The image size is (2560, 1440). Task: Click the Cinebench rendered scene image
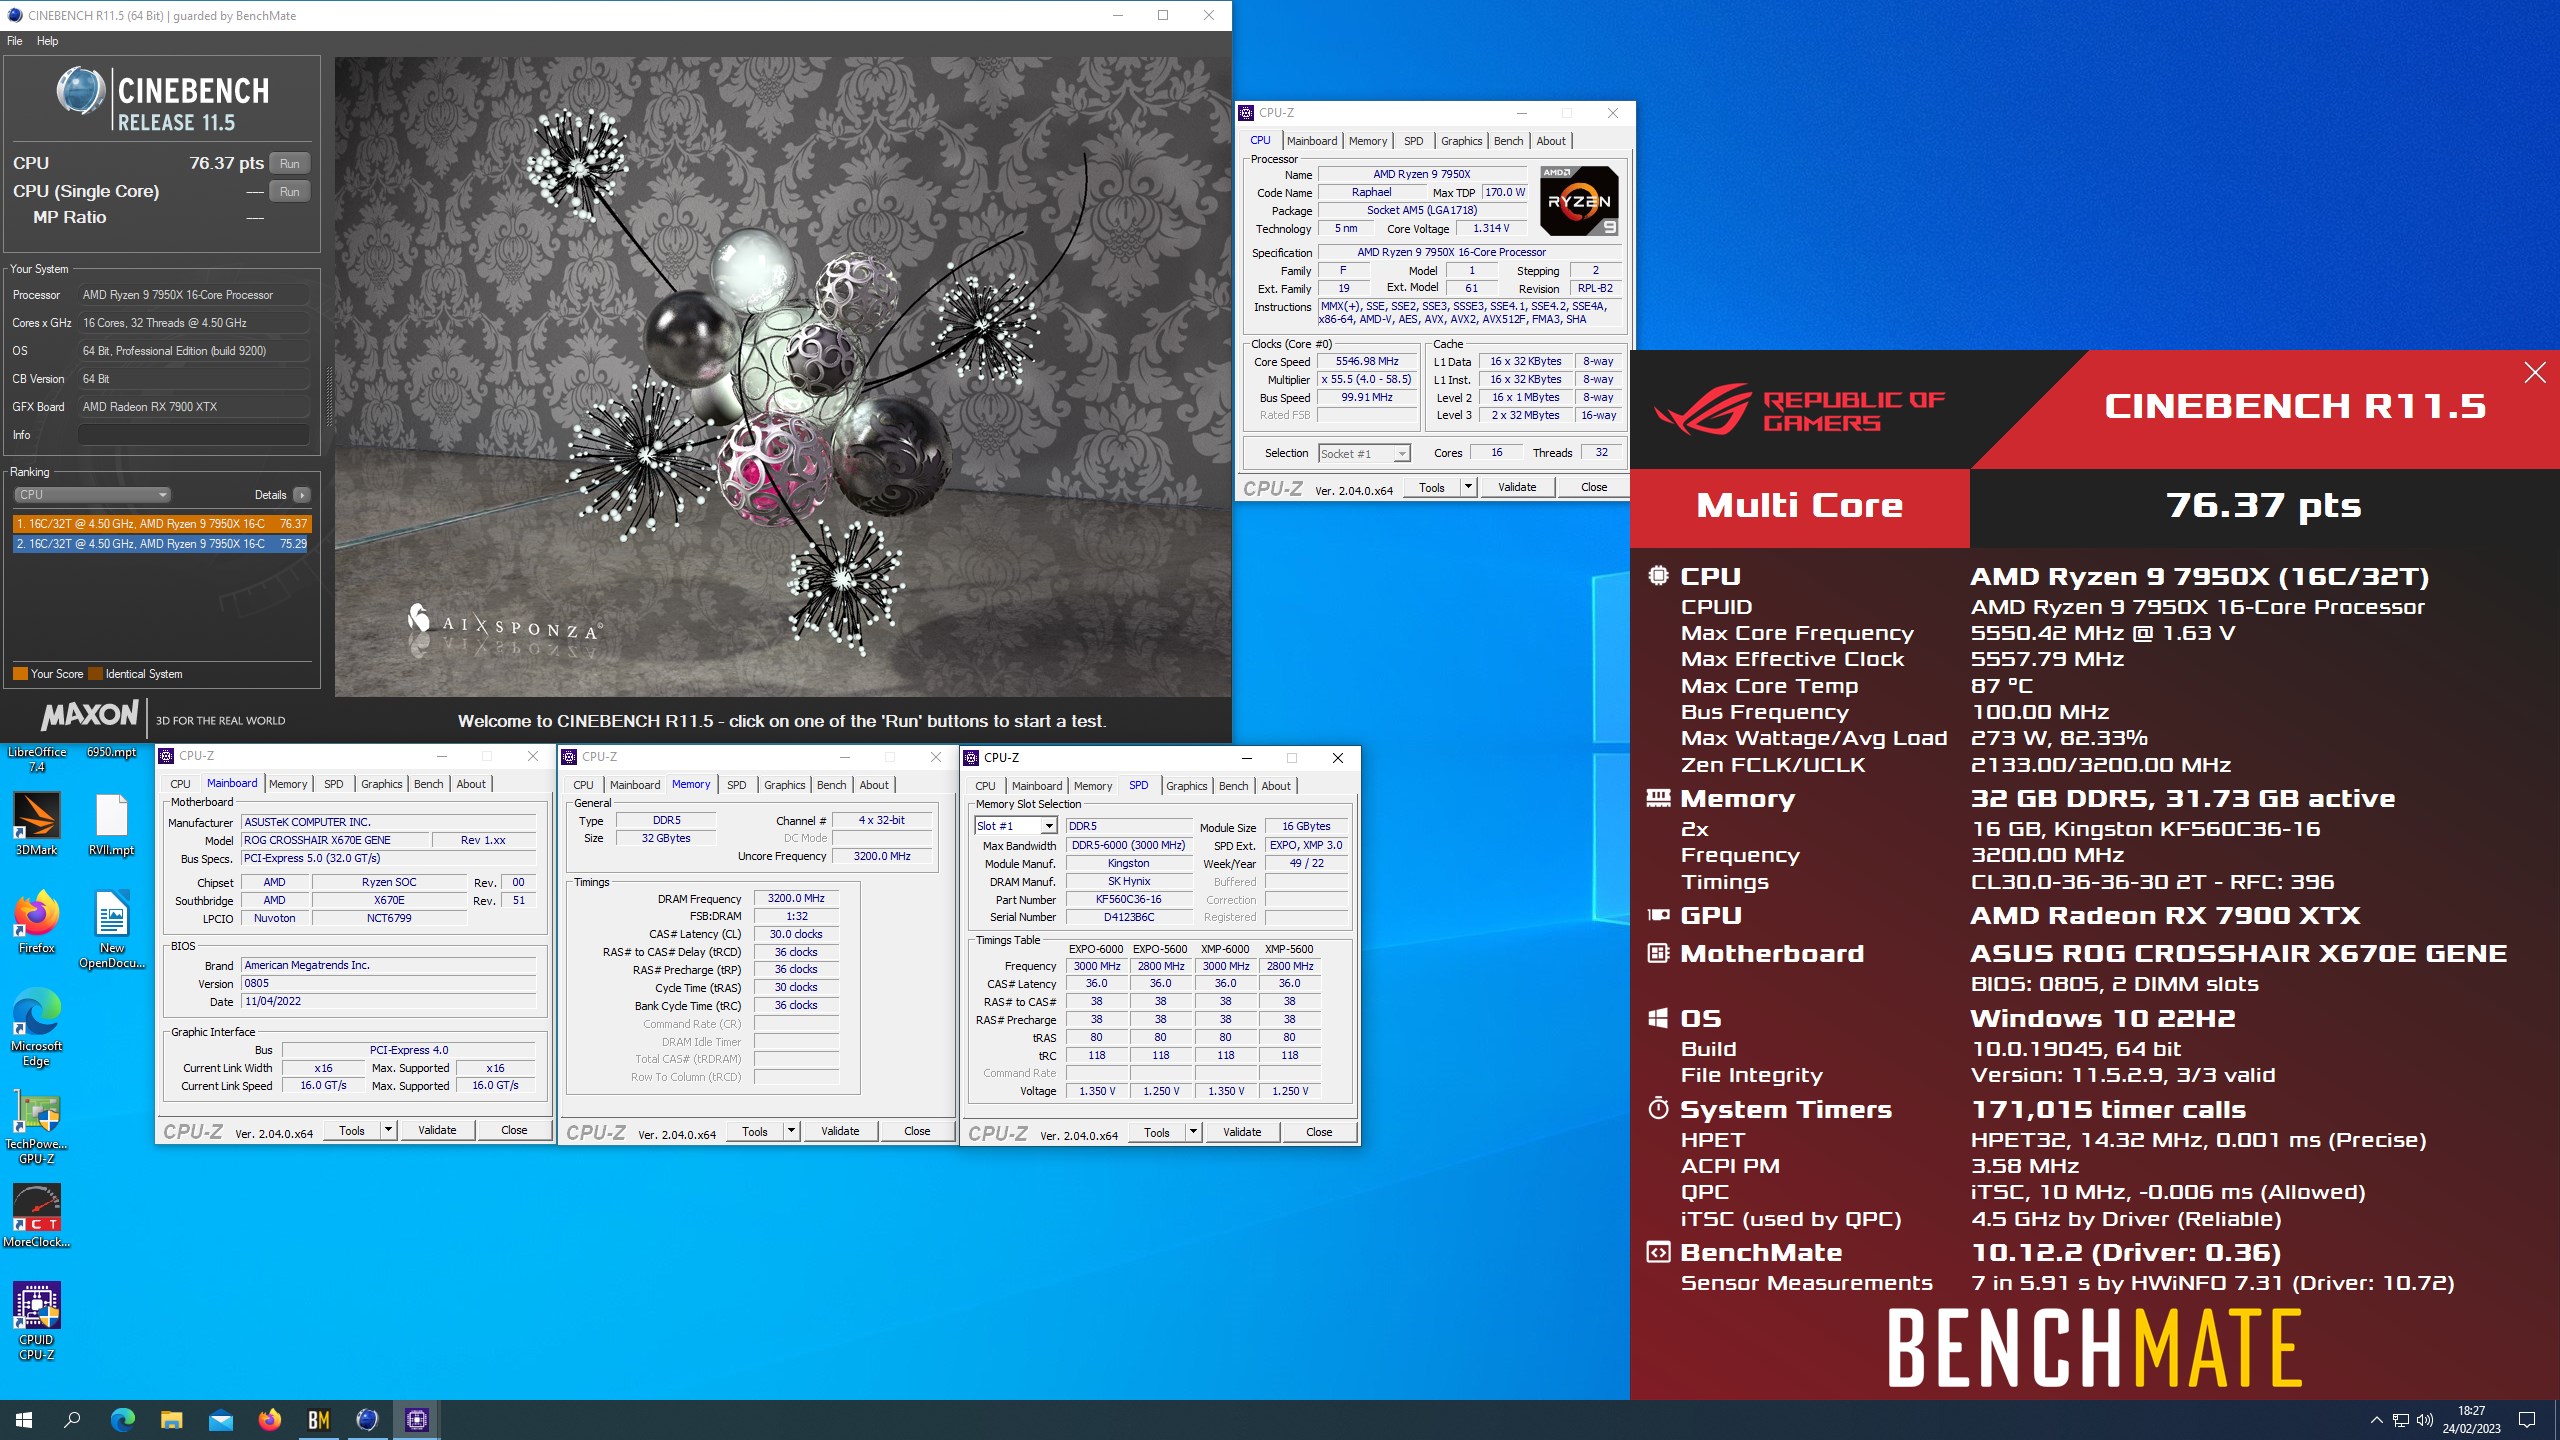point(782,376)
